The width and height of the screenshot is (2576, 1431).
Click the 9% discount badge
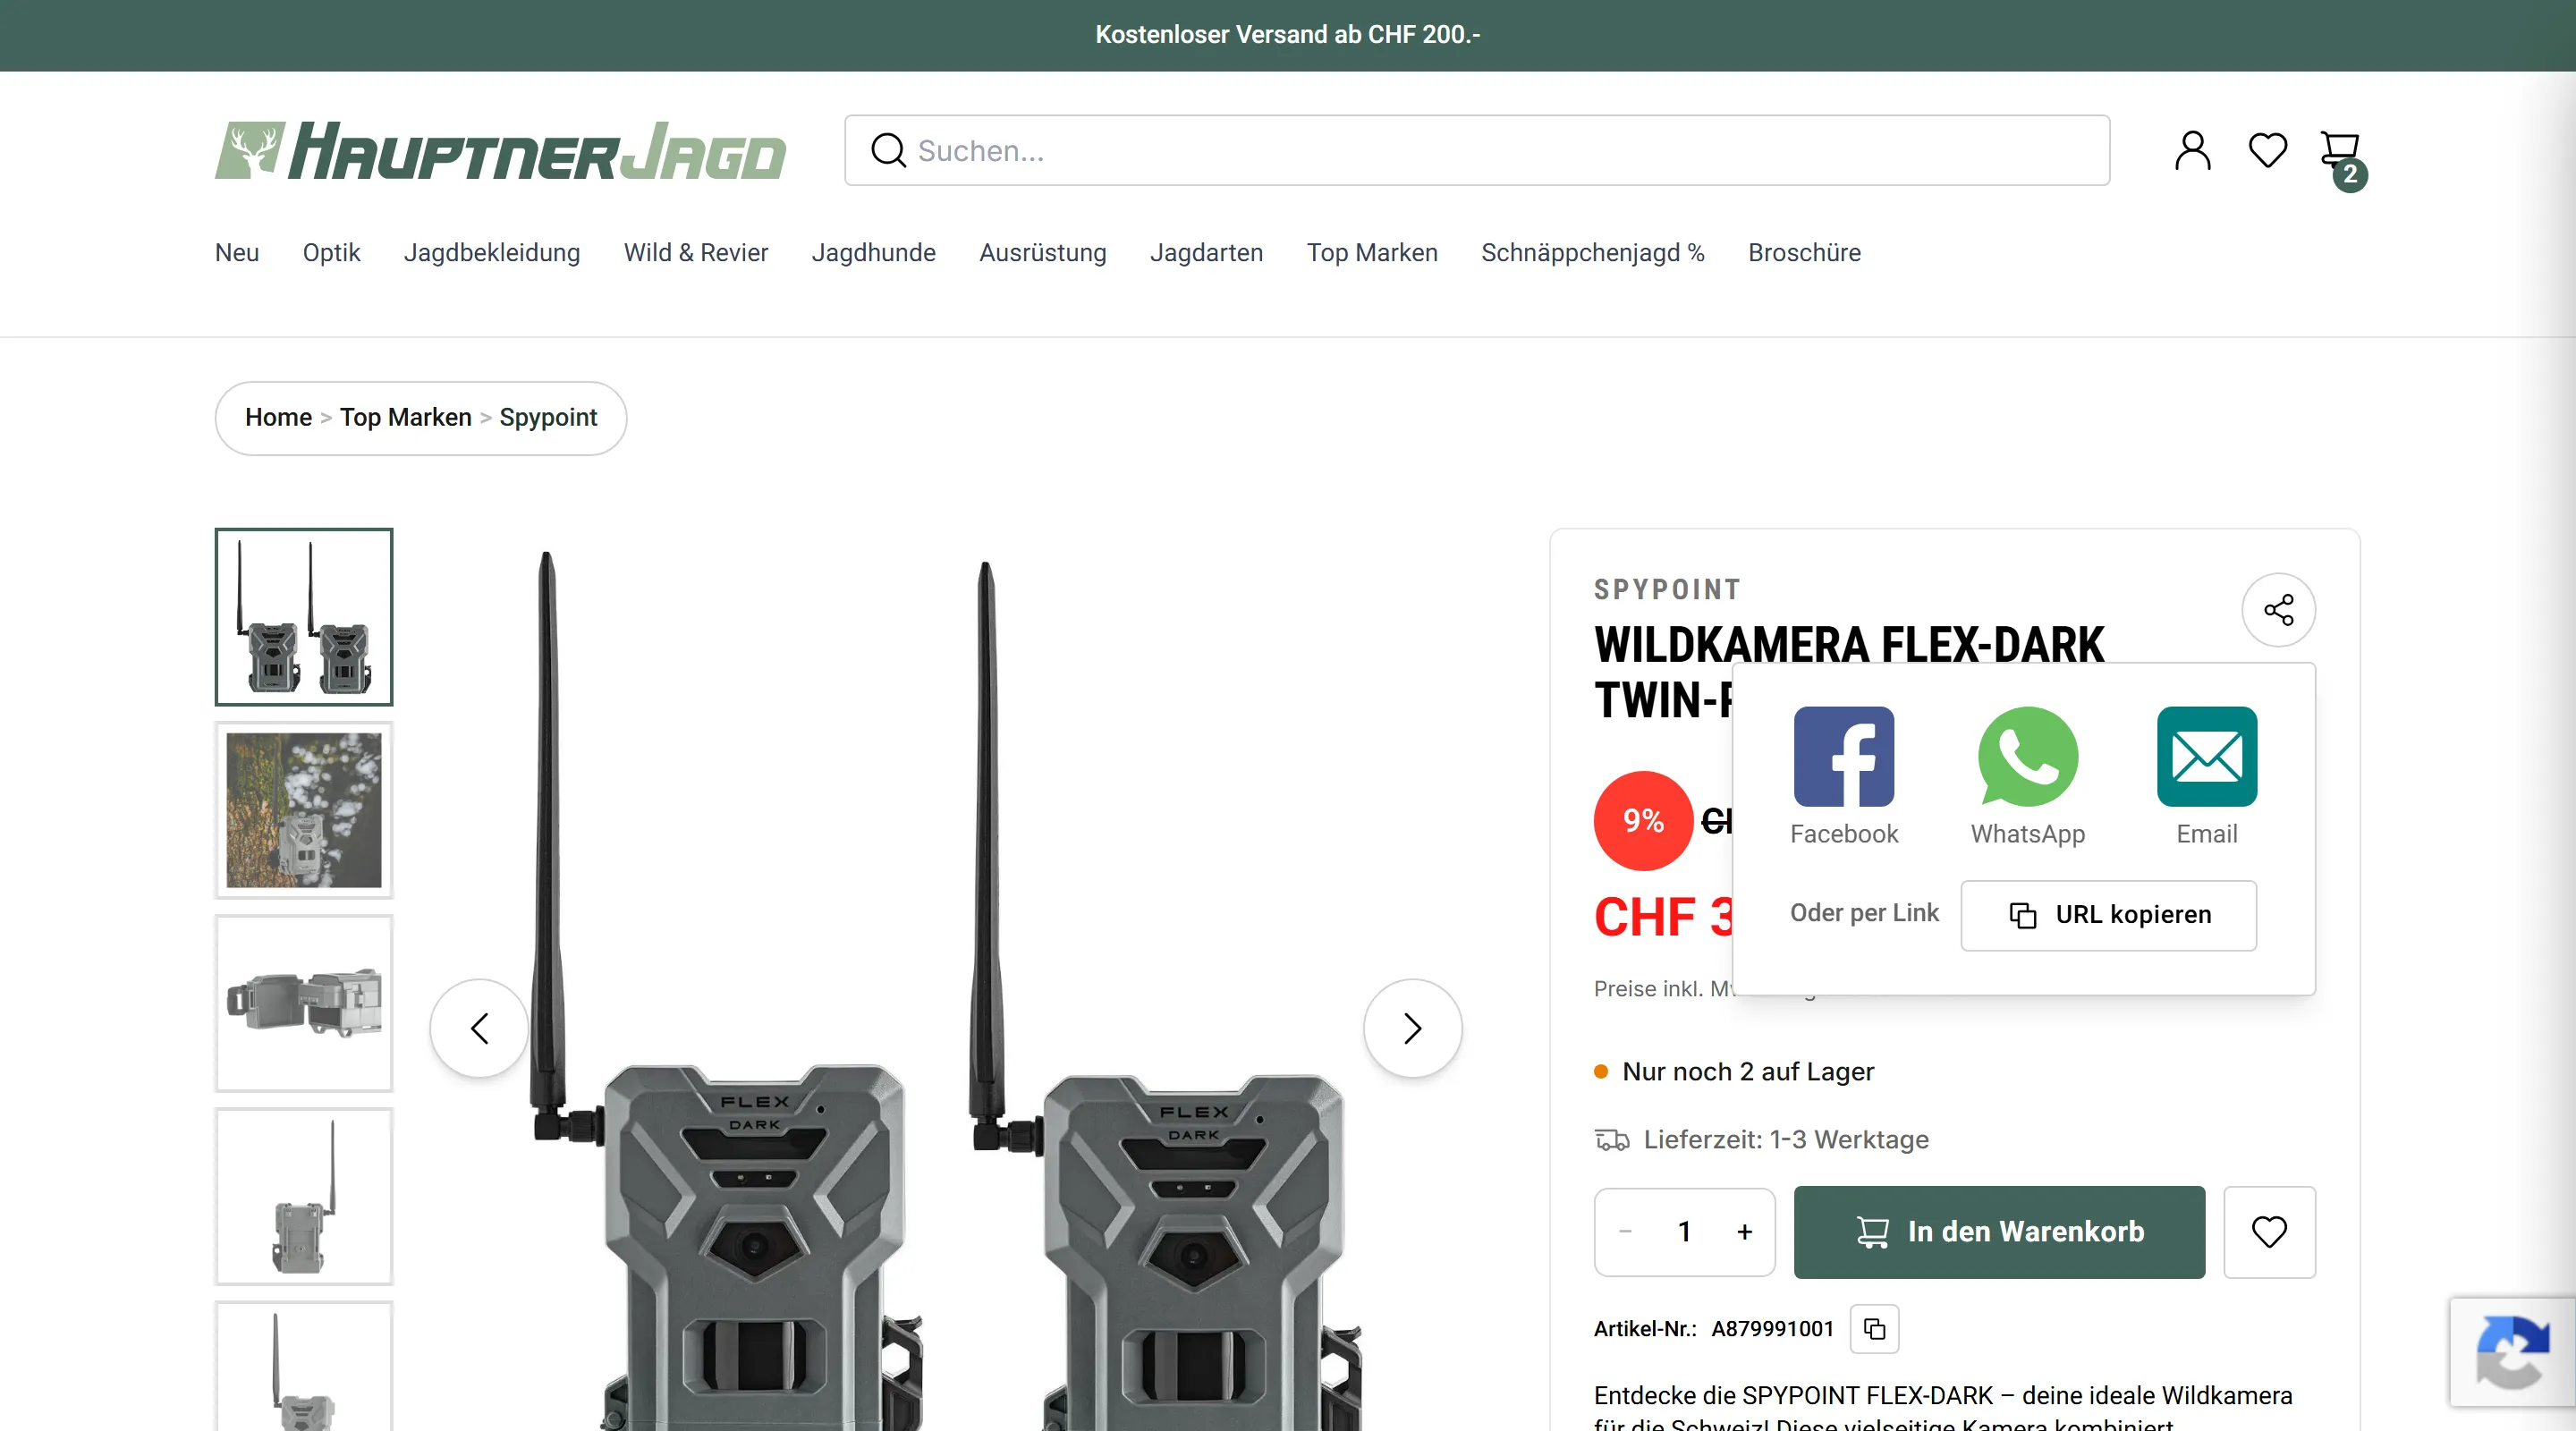pos(1643,821)
